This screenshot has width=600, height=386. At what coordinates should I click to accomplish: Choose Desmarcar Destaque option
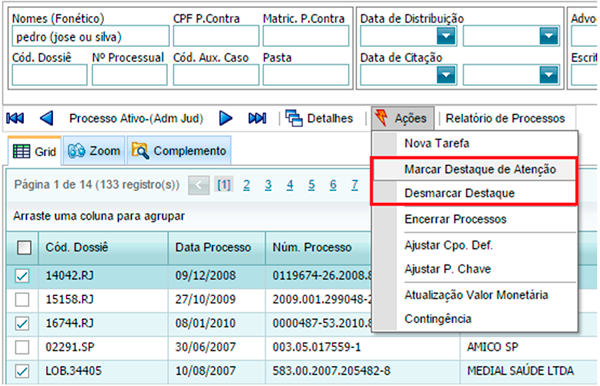[x=474, y=193]
